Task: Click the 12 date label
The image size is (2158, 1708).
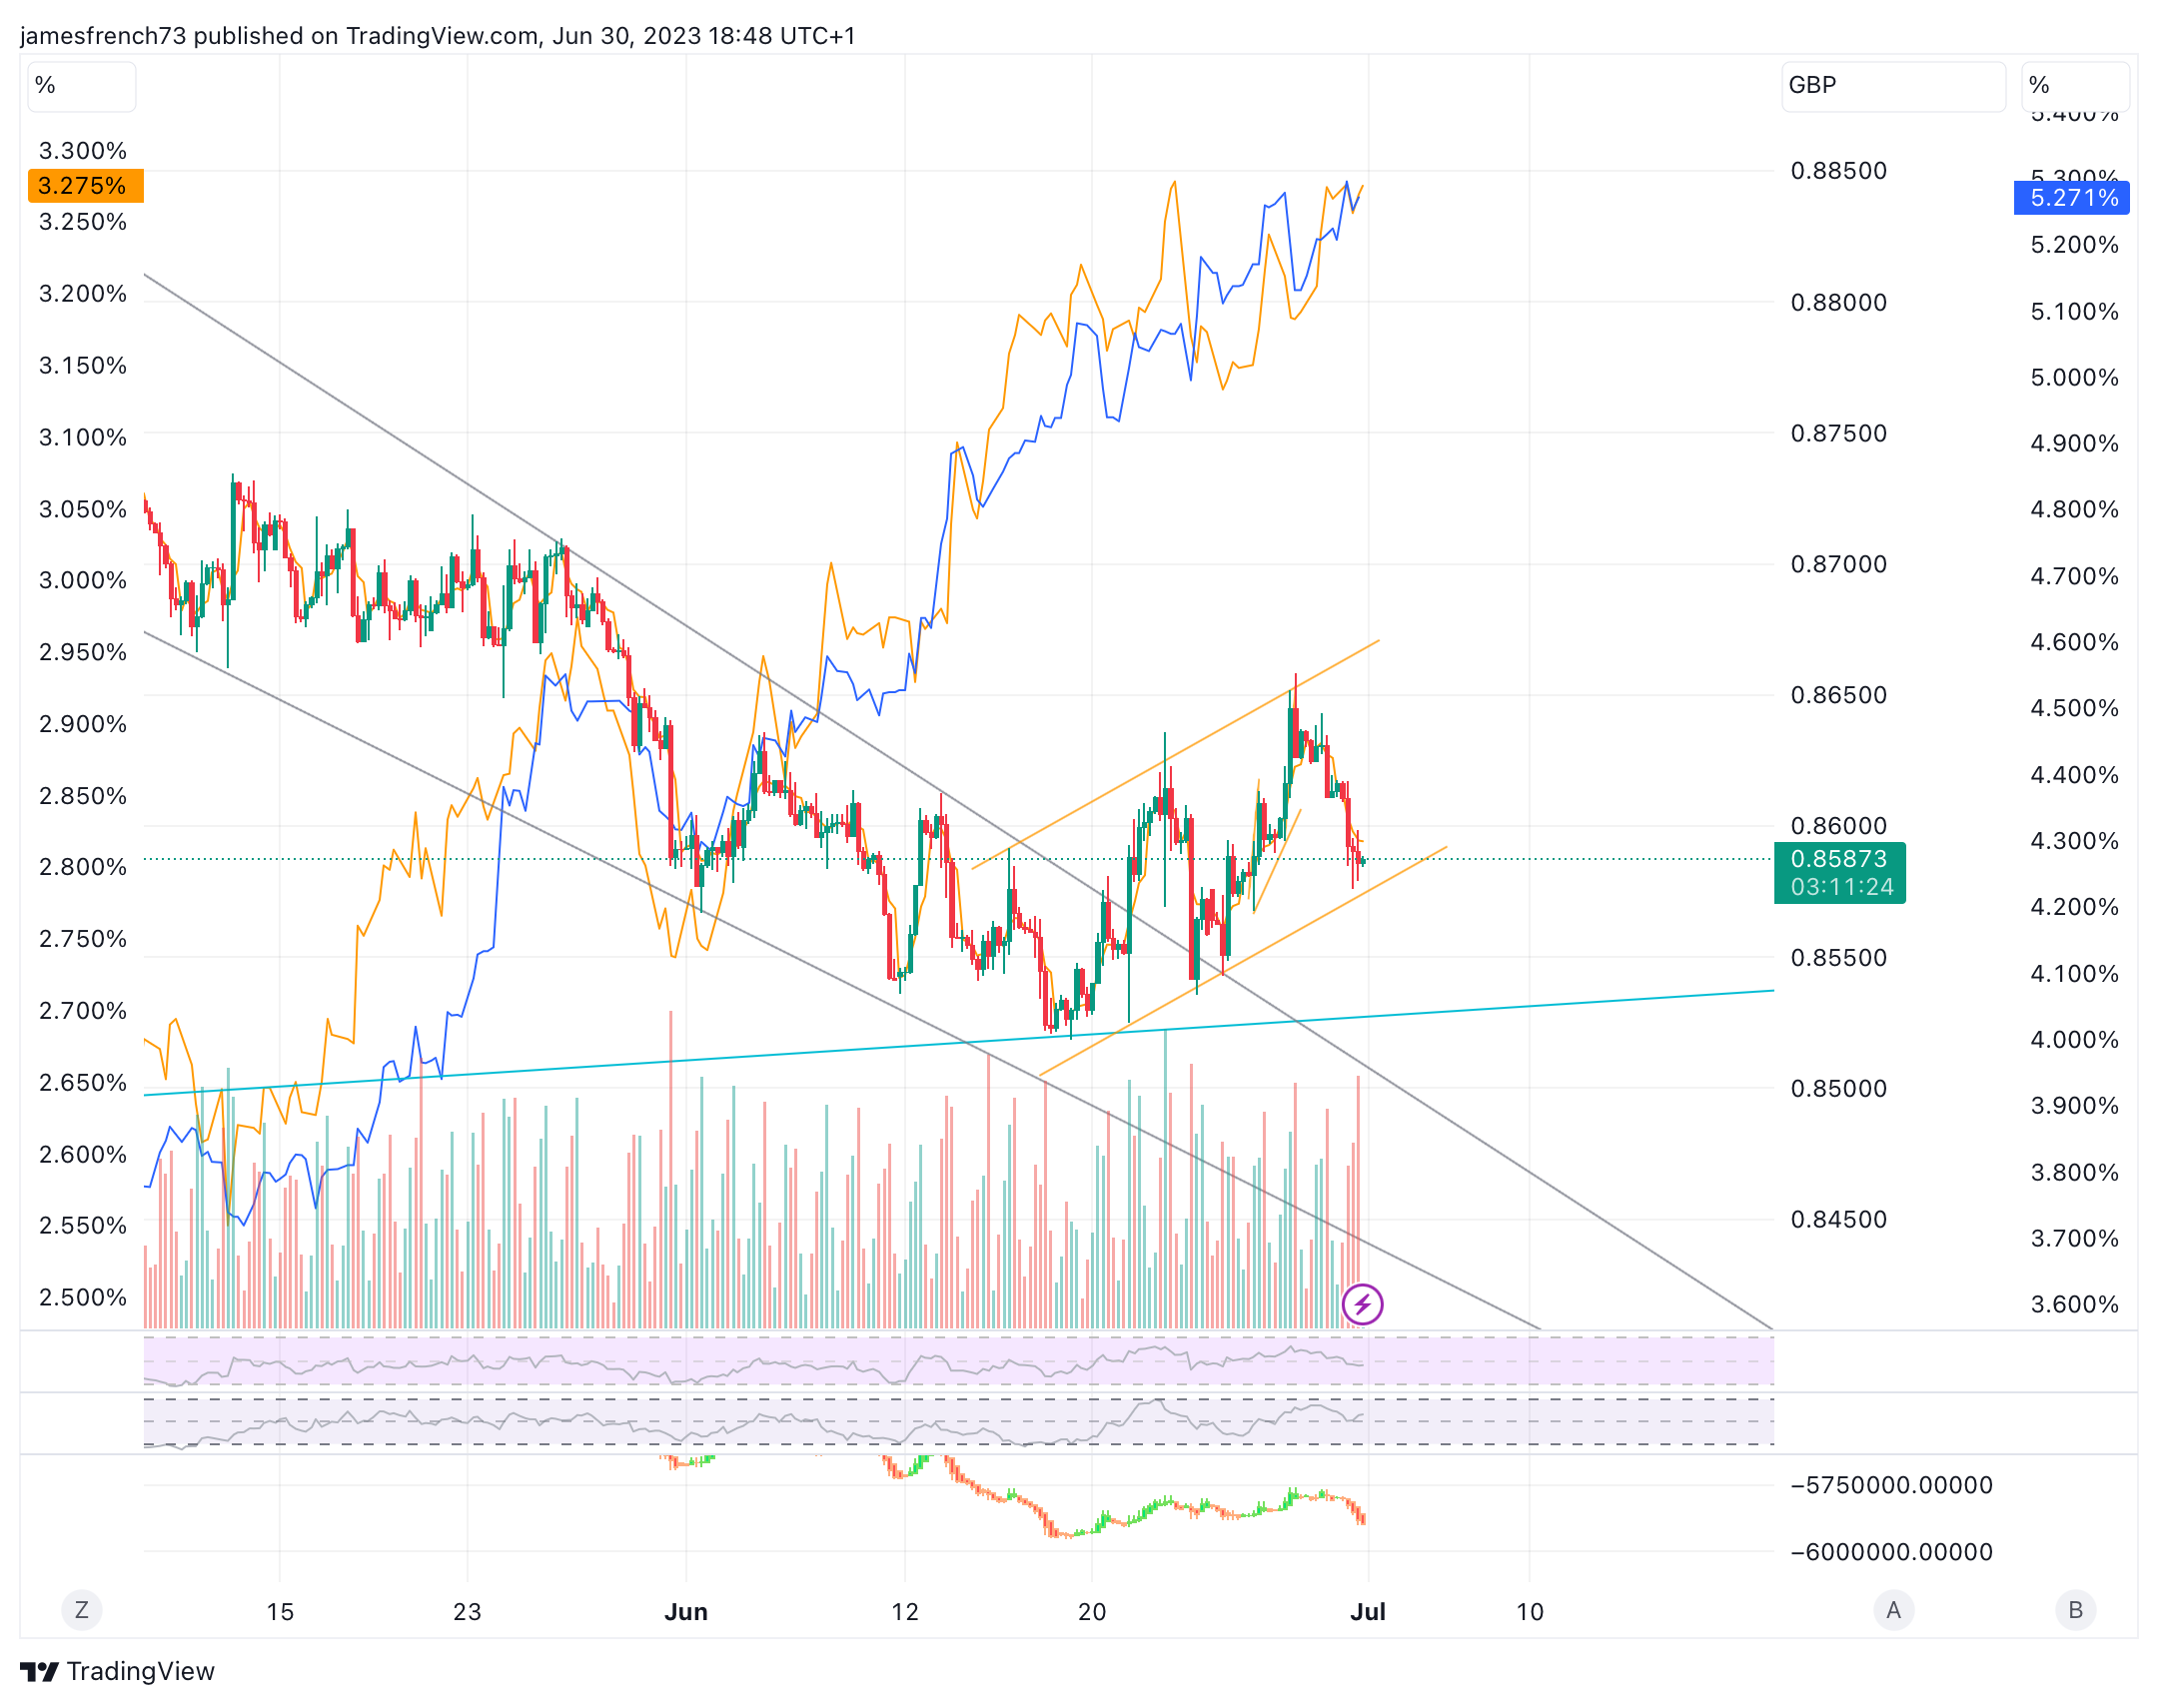Action: tap(905, 1612)
